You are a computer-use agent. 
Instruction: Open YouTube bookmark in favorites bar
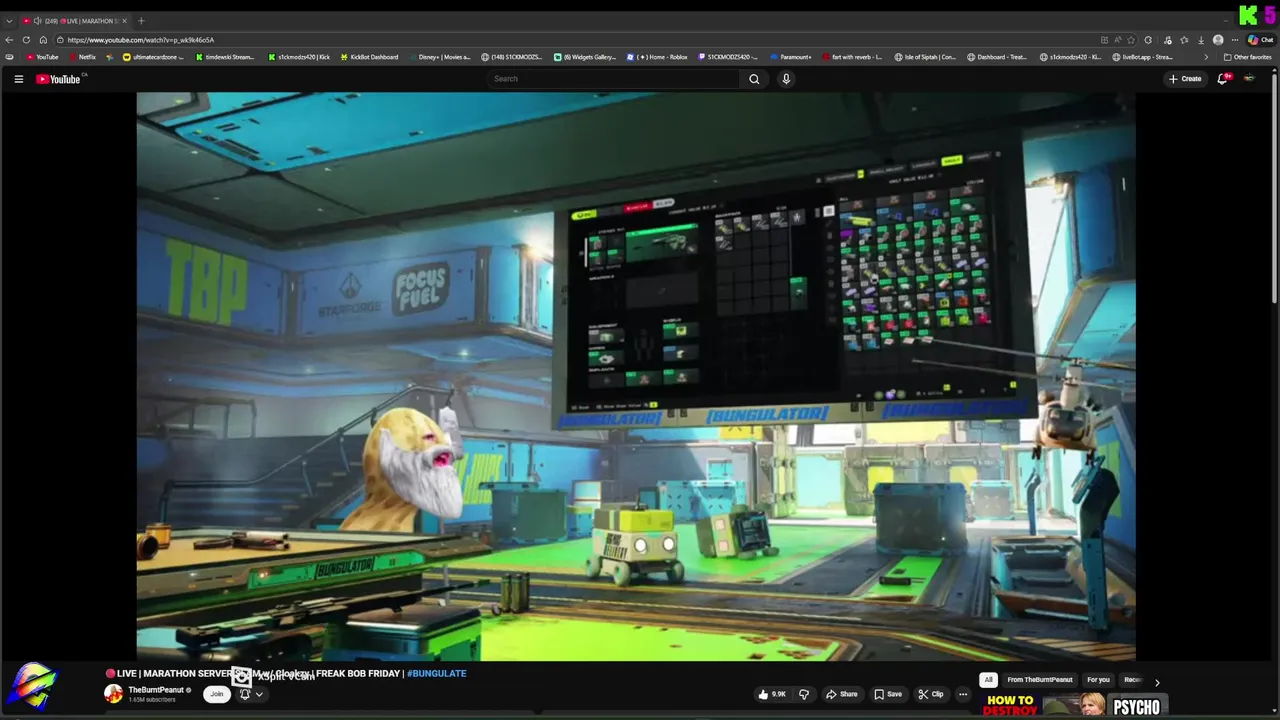click(x=43, y=57)
